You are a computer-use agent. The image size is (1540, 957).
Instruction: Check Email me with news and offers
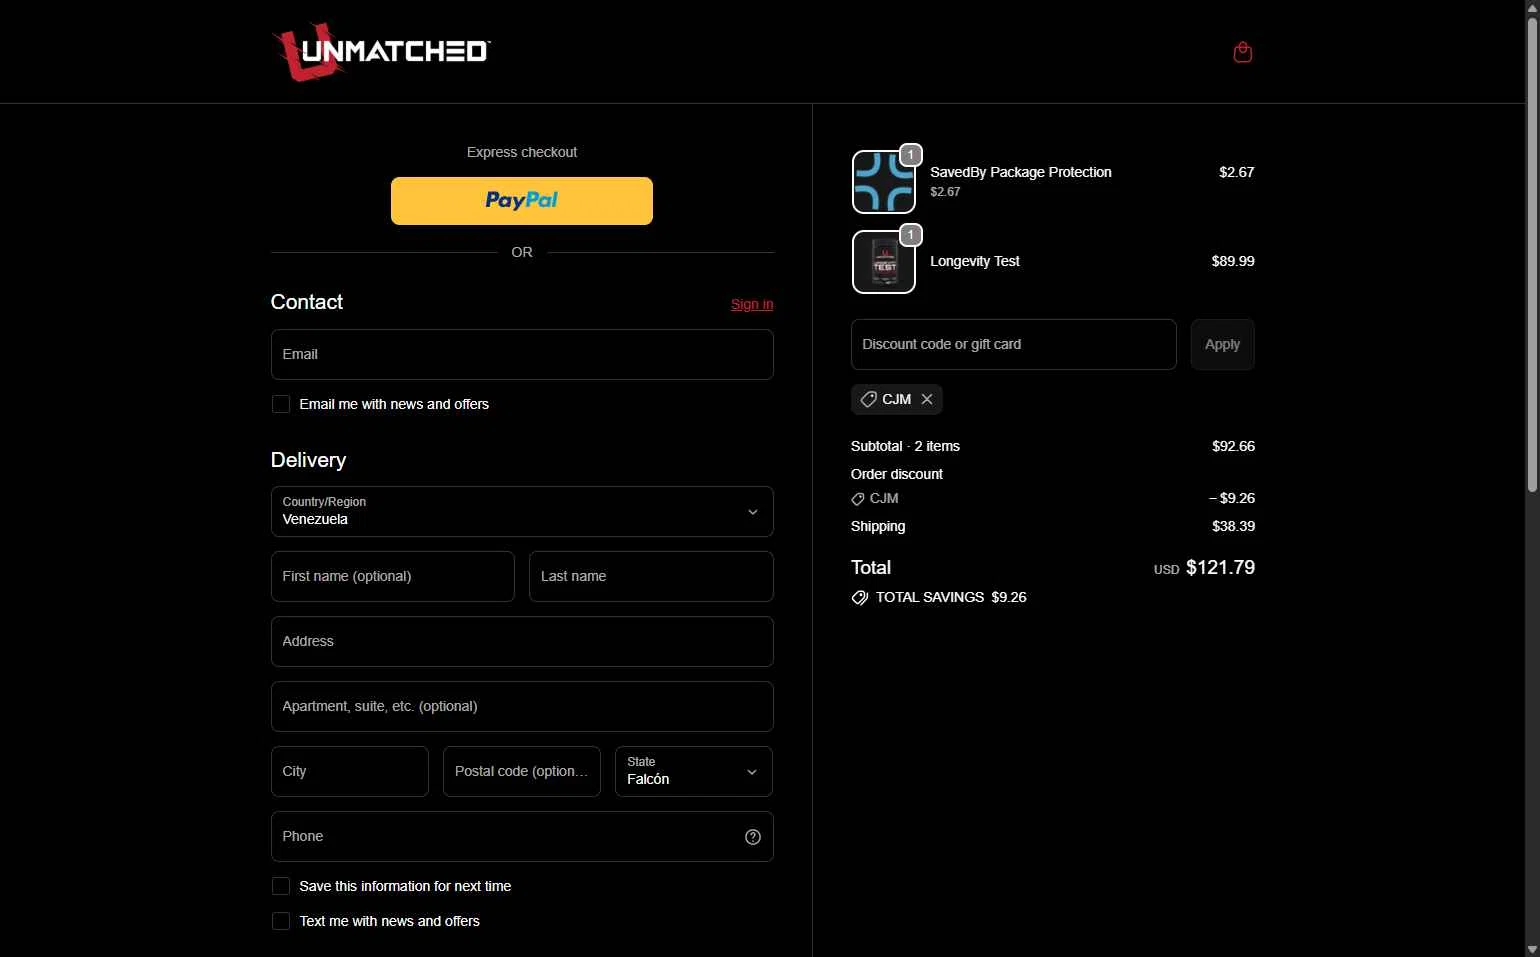point(281,404)
